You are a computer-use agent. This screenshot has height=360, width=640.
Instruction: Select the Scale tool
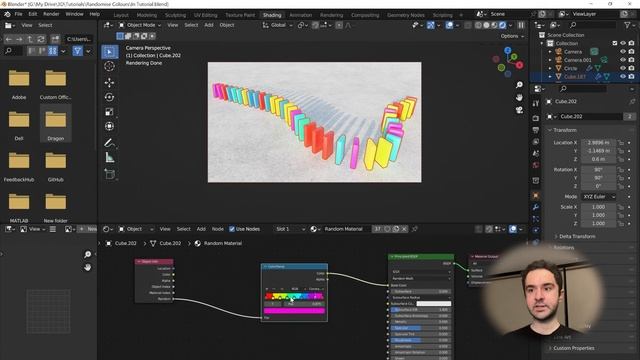[109, 112]
